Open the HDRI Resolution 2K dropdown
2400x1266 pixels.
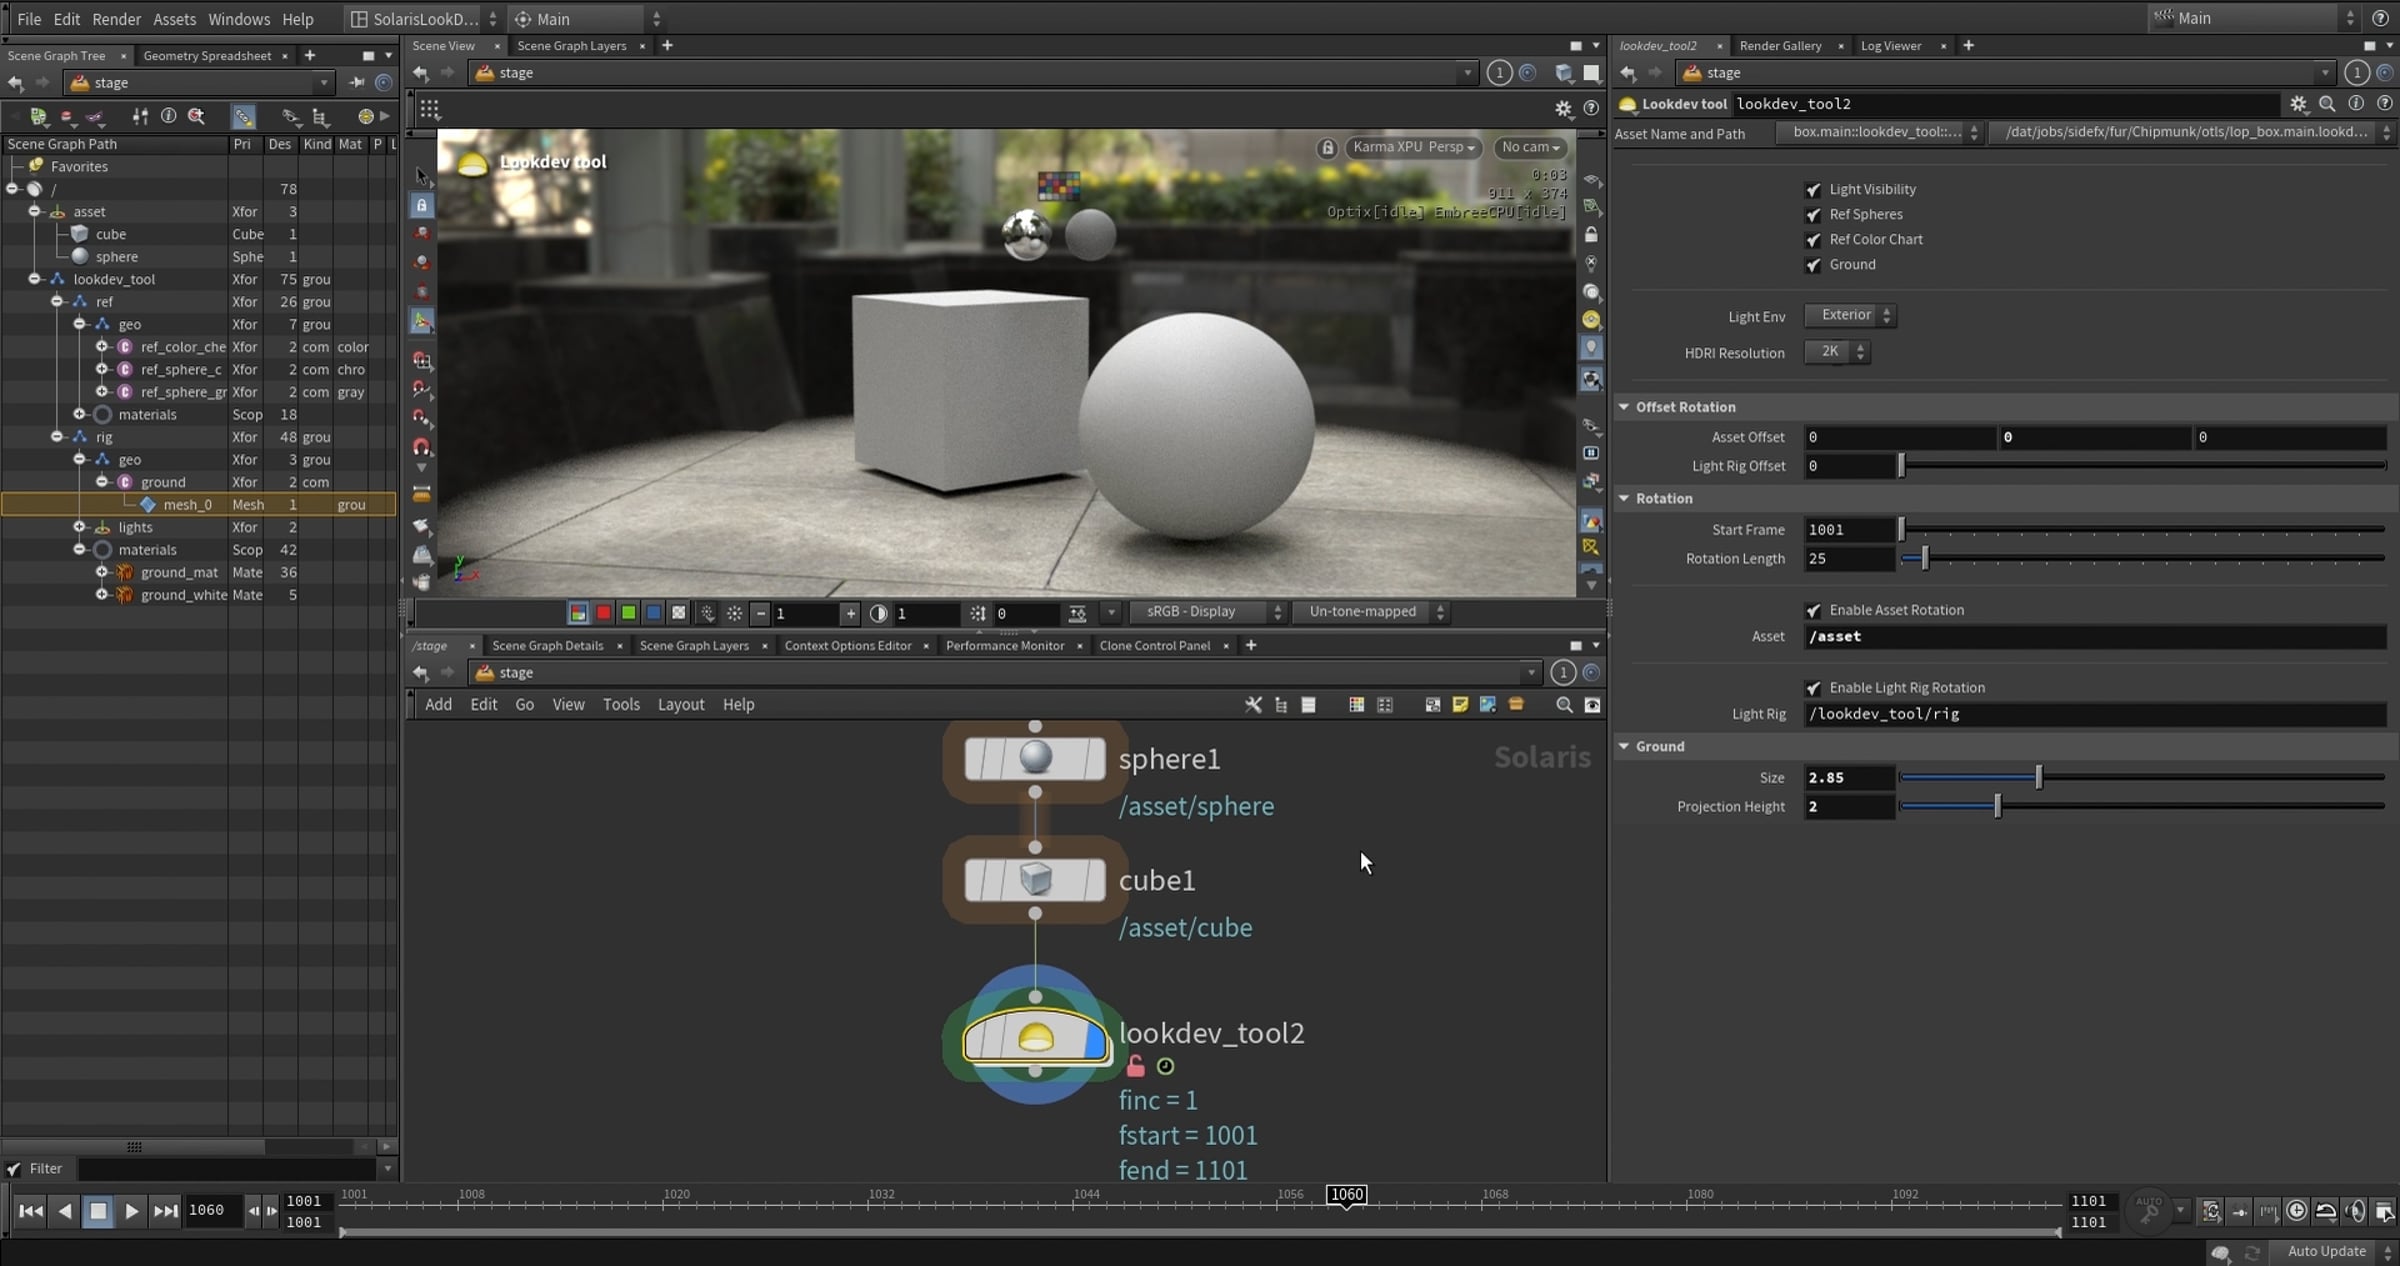[1837, 352]
